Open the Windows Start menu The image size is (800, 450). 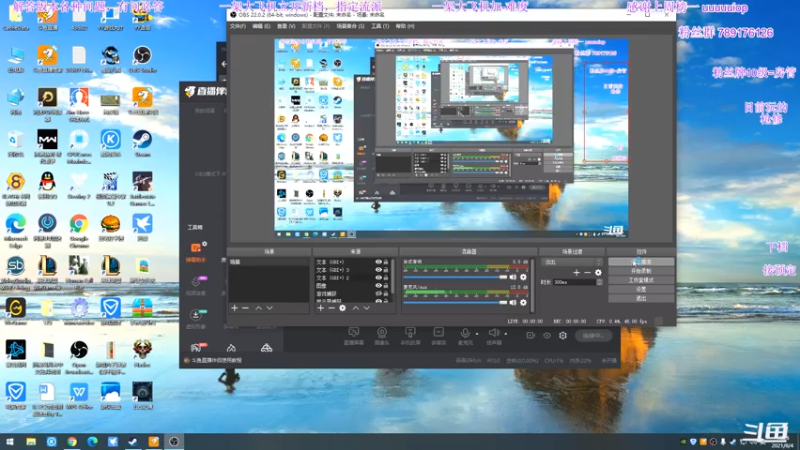pyautogui.click(x=10, y=441)
